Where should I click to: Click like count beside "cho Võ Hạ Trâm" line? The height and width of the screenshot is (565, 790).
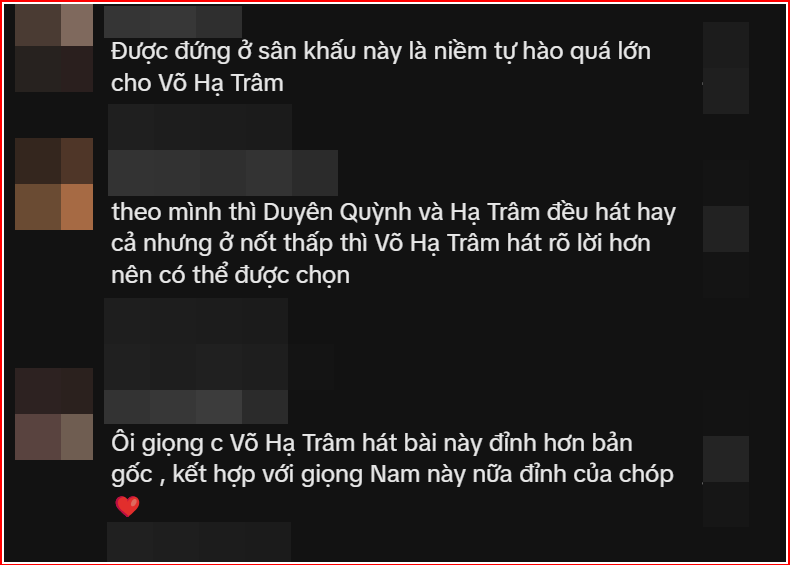point(726,91)
